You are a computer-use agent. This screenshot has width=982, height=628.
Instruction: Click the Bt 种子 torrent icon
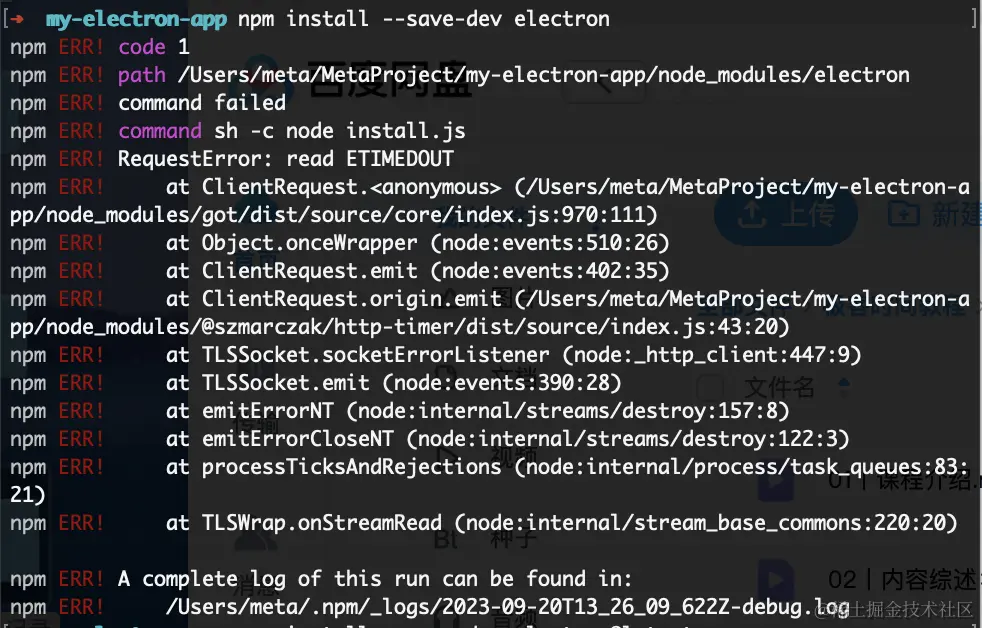tap(447, 539)
